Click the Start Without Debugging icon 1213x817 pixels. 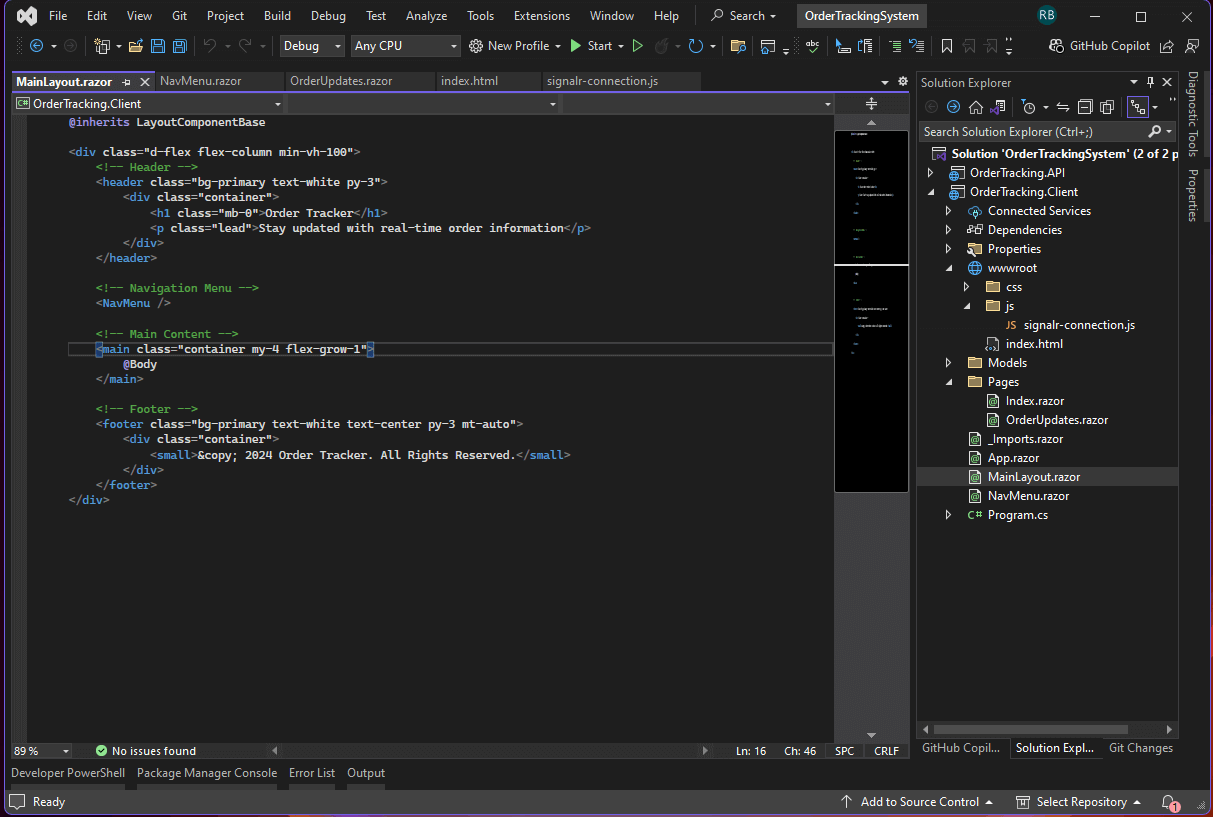tap(637, 46)
